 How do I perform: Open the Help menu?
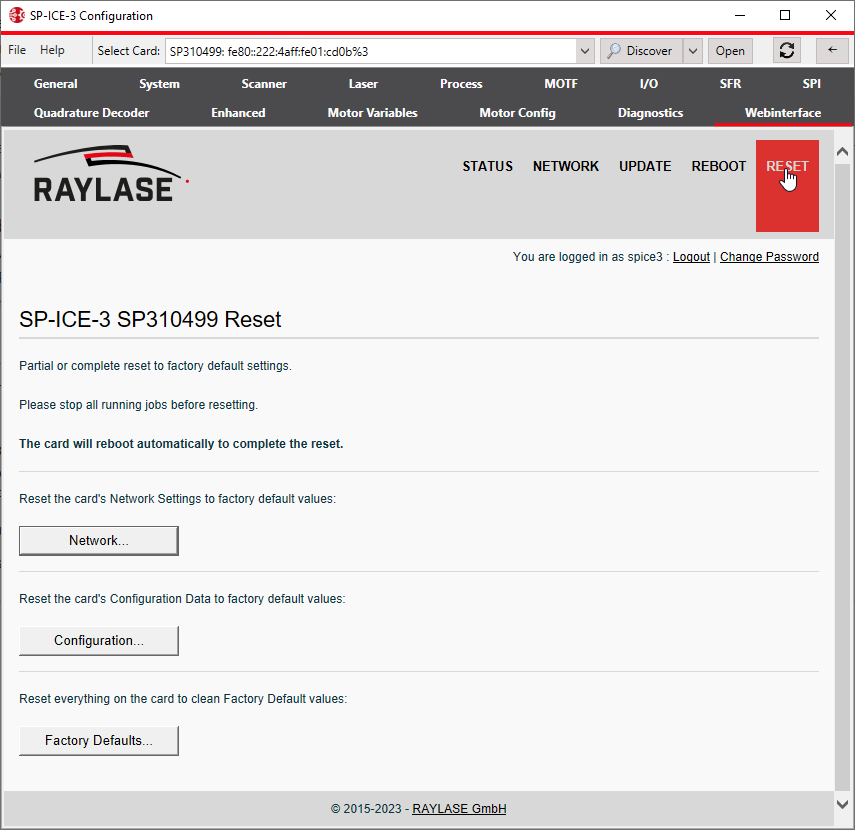coord(52,50)
